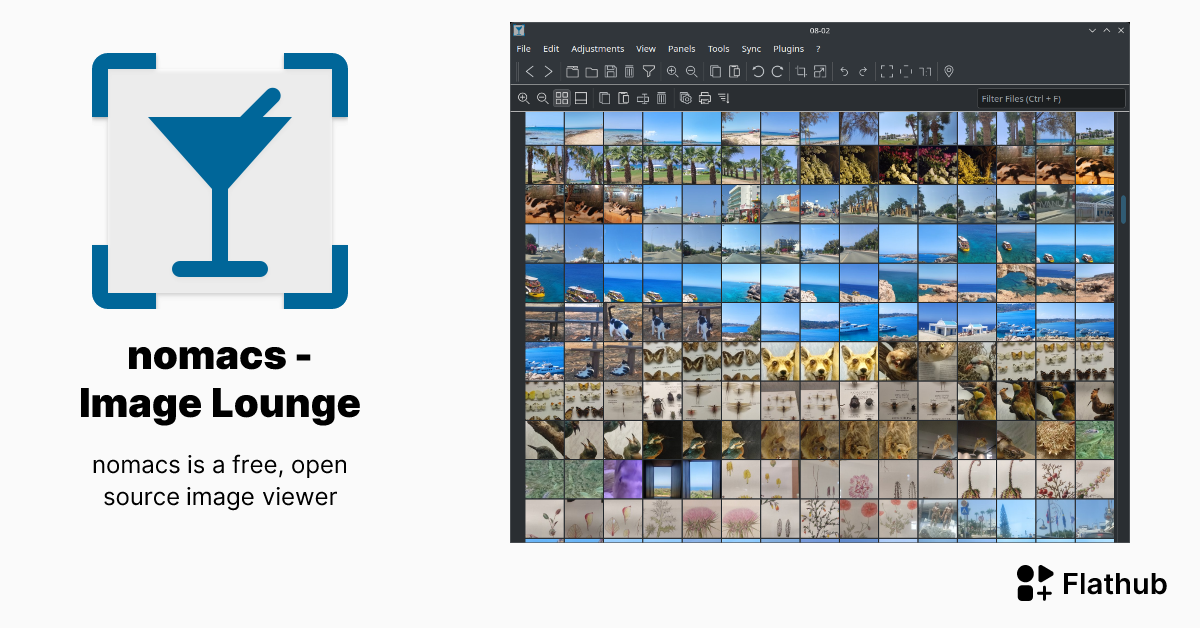
Task: Click the Save icon in main toolbar
Action: pyautogui.click(x=610, y=71)
